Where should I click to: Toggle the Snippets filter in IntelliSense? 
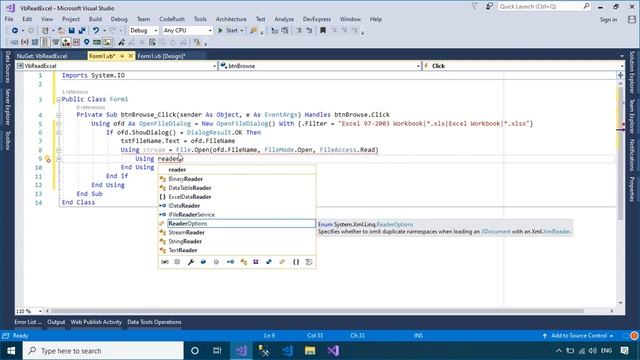309,262
